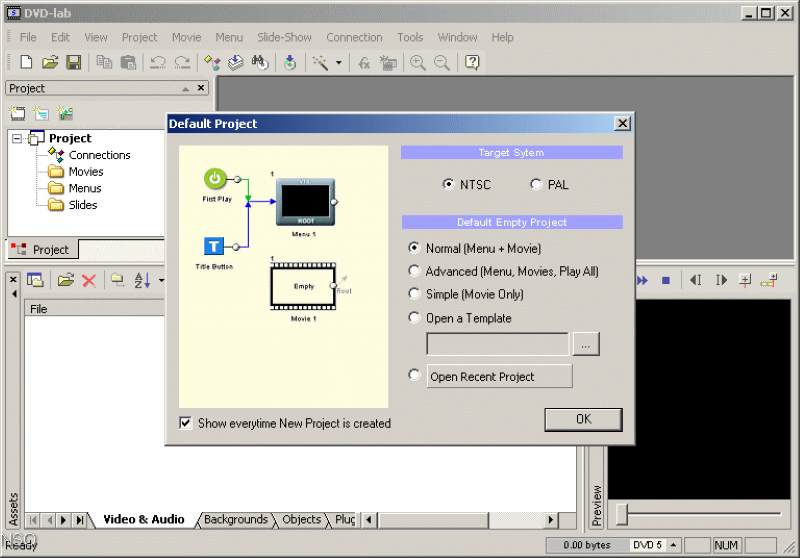Open the DVD 5 size dropdown arrow
The width and height of the screenshot is (800, 558).
tap(673, 545)
